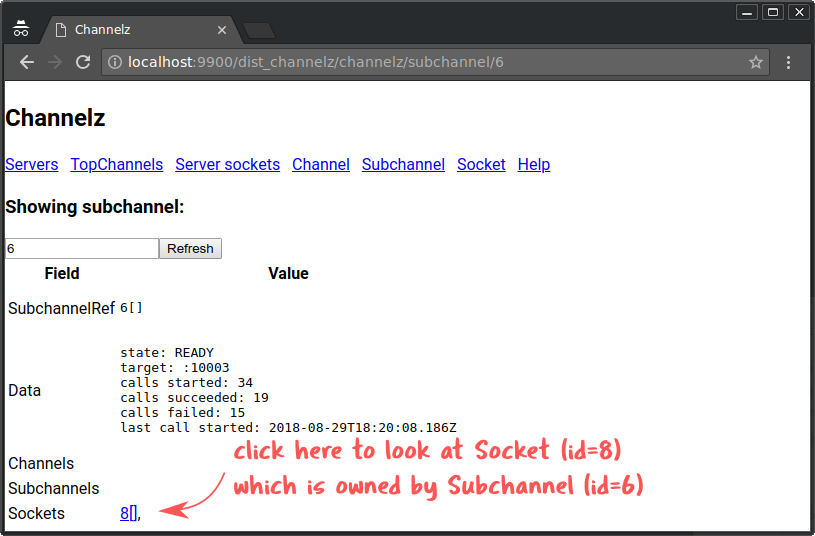815x536 pixels.
Task: Click the browser forward arrow
Action: 55,62
